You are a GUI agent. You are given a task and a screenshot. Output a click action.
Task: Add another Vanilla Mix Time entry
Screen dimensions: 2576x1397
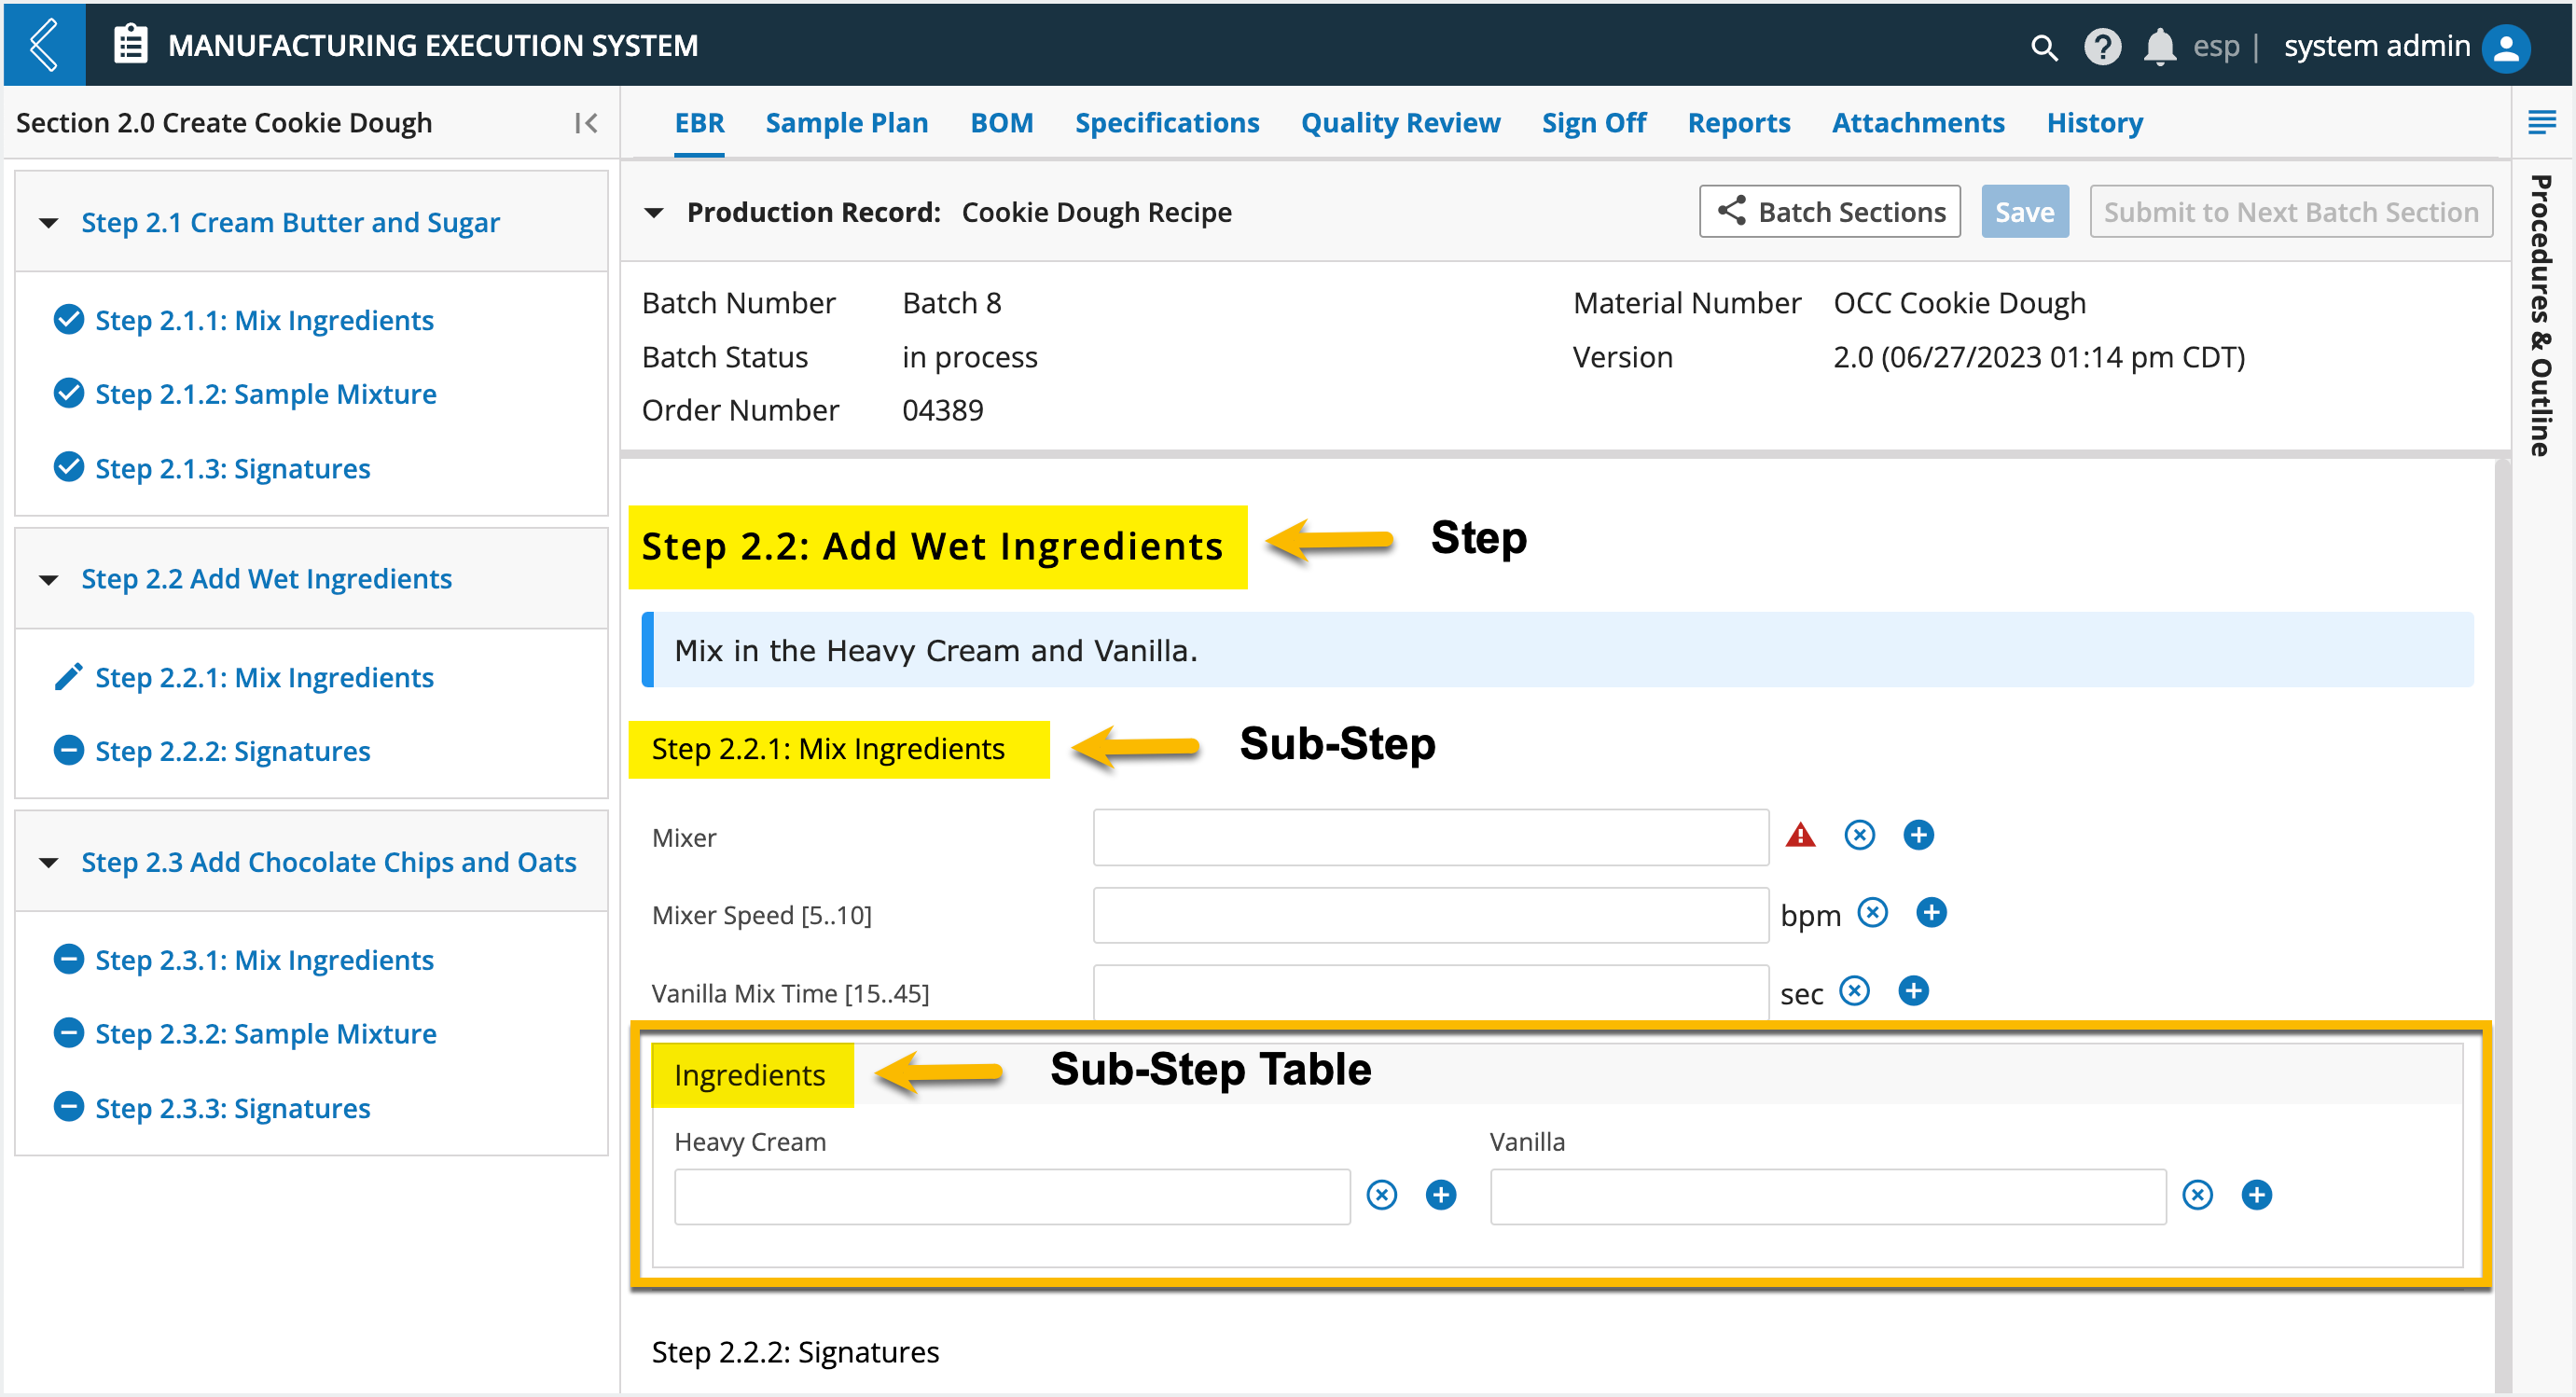pyautogui.click(x=1913, y=991)
